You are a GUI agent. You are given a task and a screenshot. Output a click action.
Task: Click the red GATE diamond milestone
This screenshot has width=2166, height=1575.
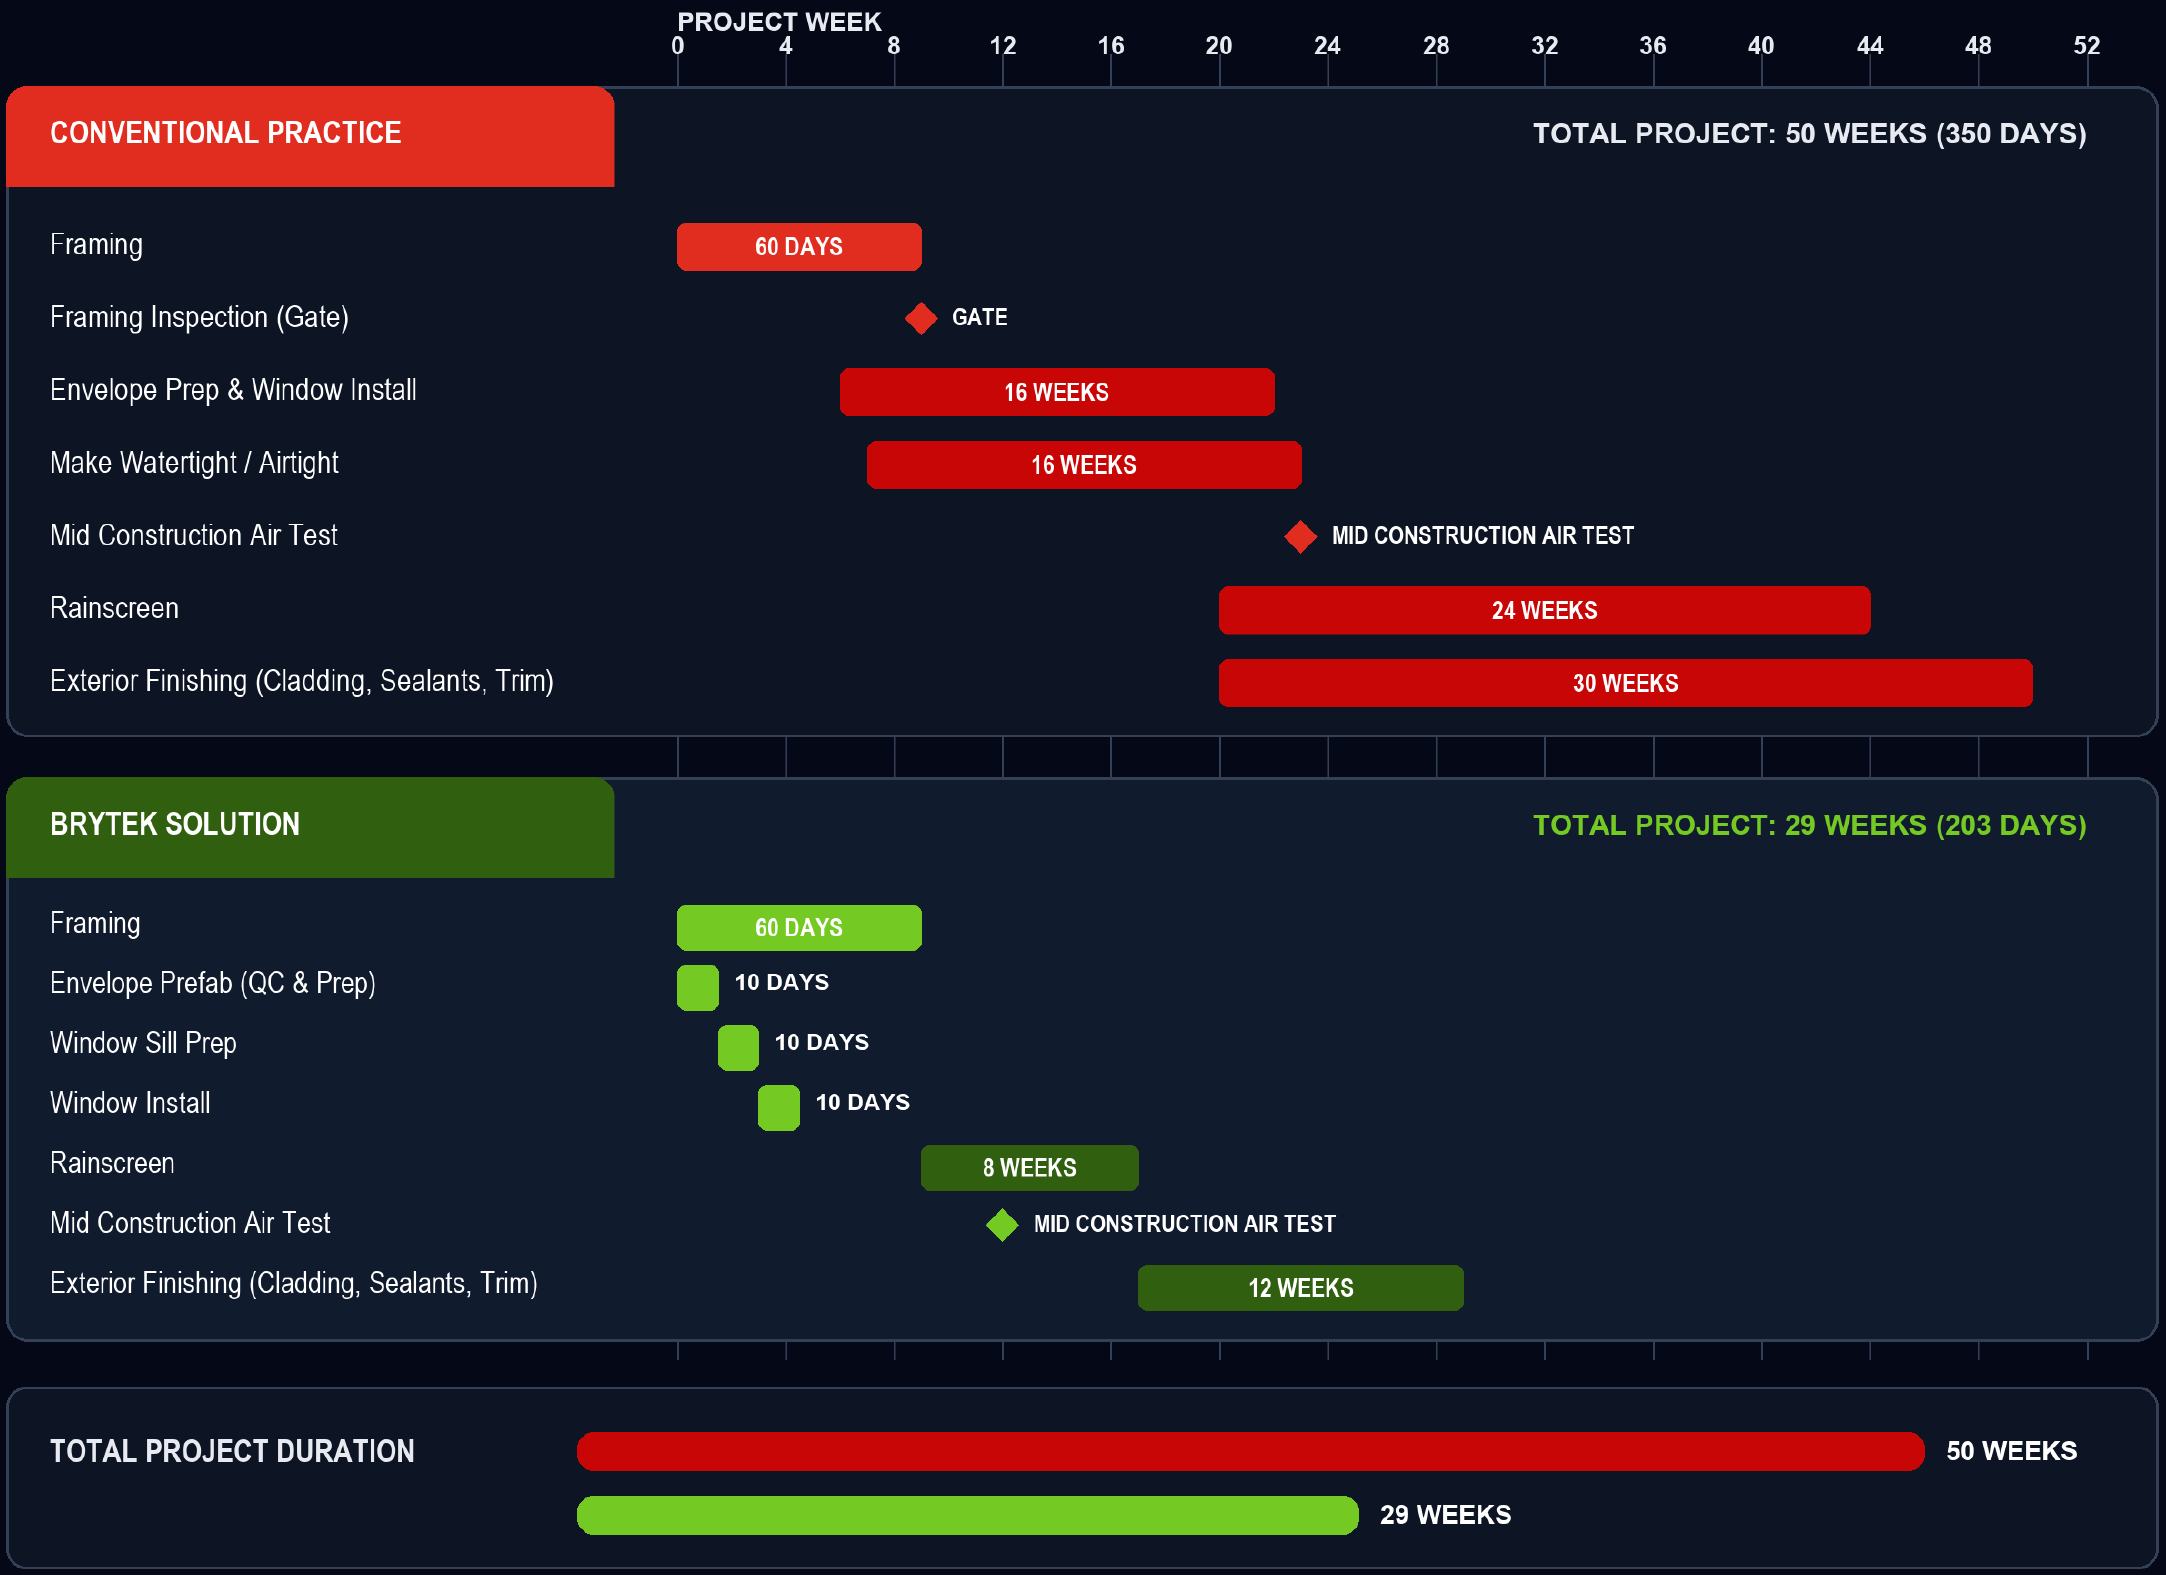(x=921, y=318)
